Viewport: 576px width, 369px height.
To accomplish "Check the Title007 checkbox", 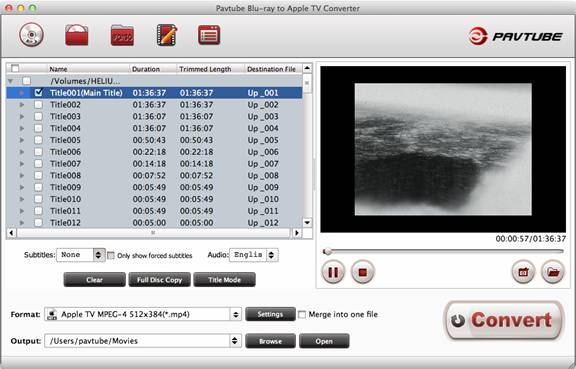I will (x=38, y=164).
